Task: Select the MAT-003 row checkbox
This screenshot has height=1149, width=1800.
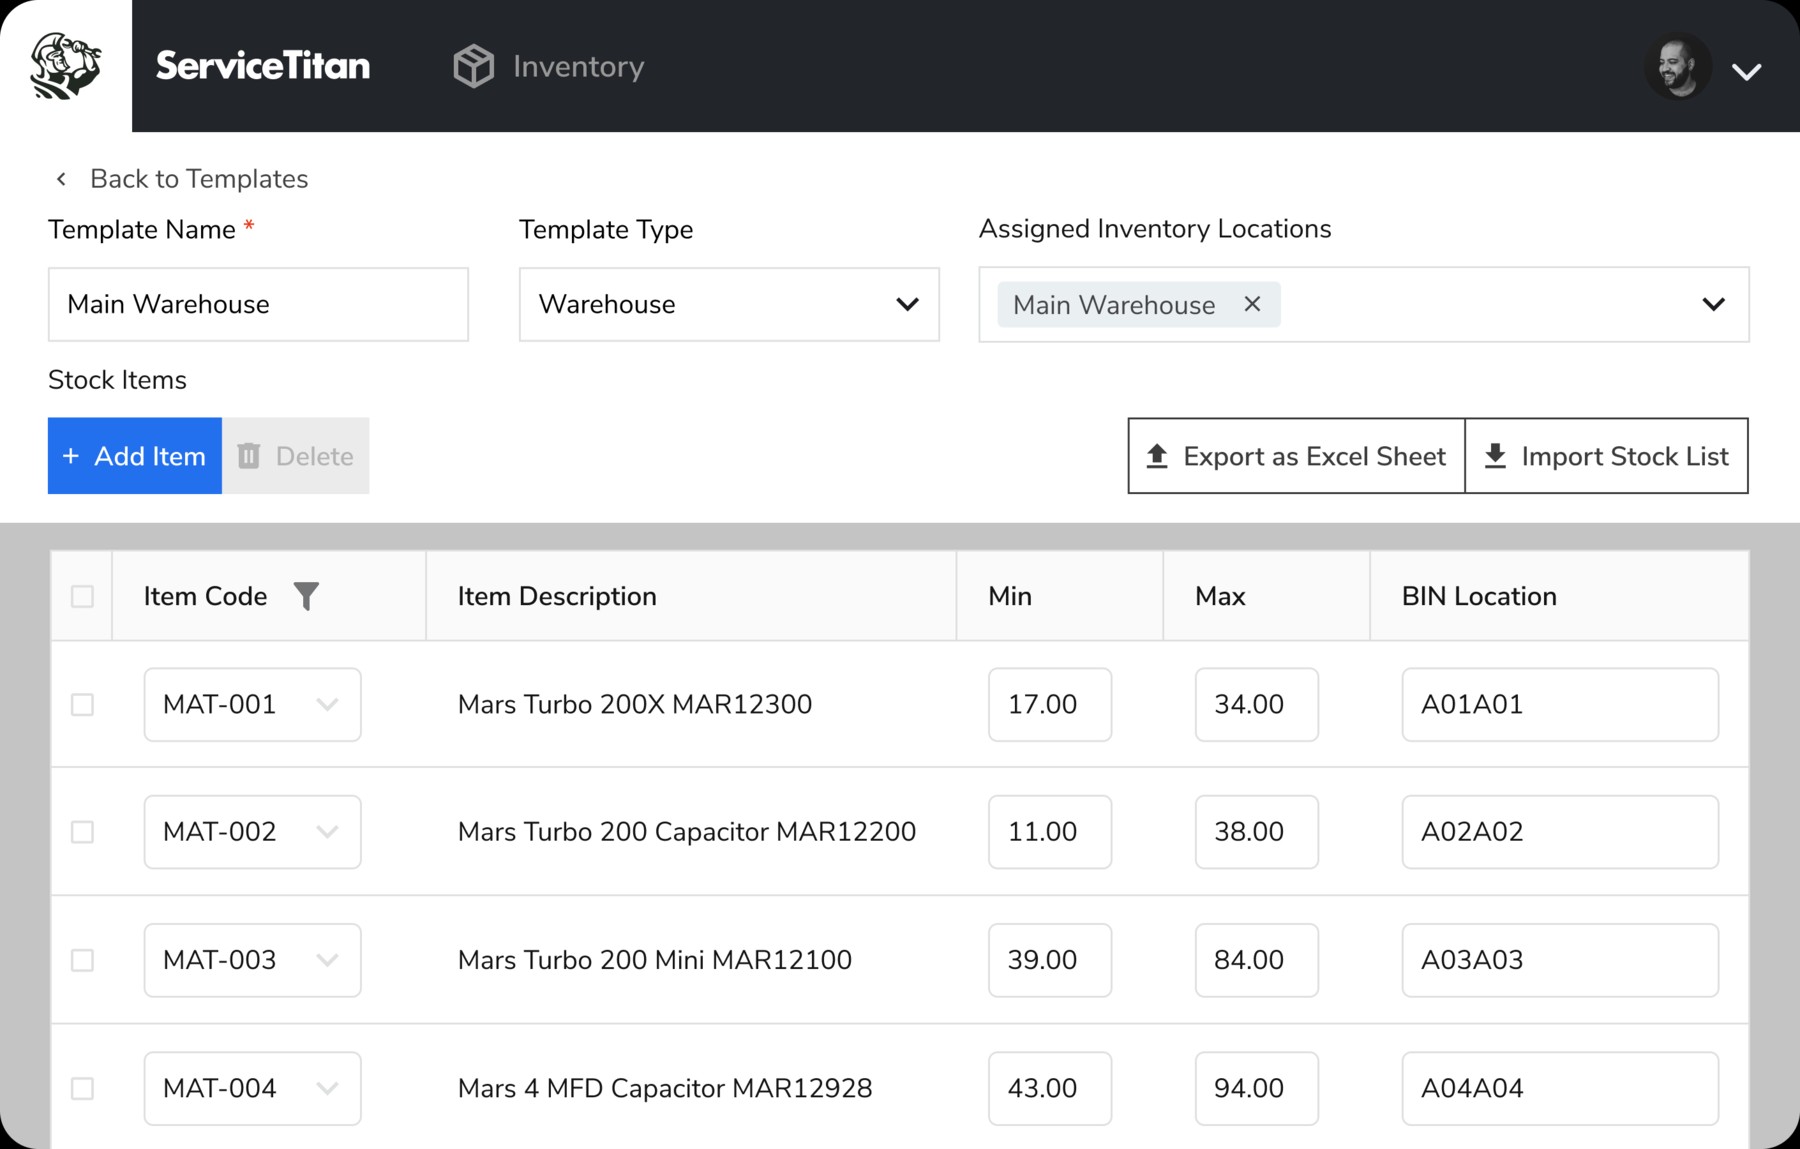Action: (x=83, y=960)
